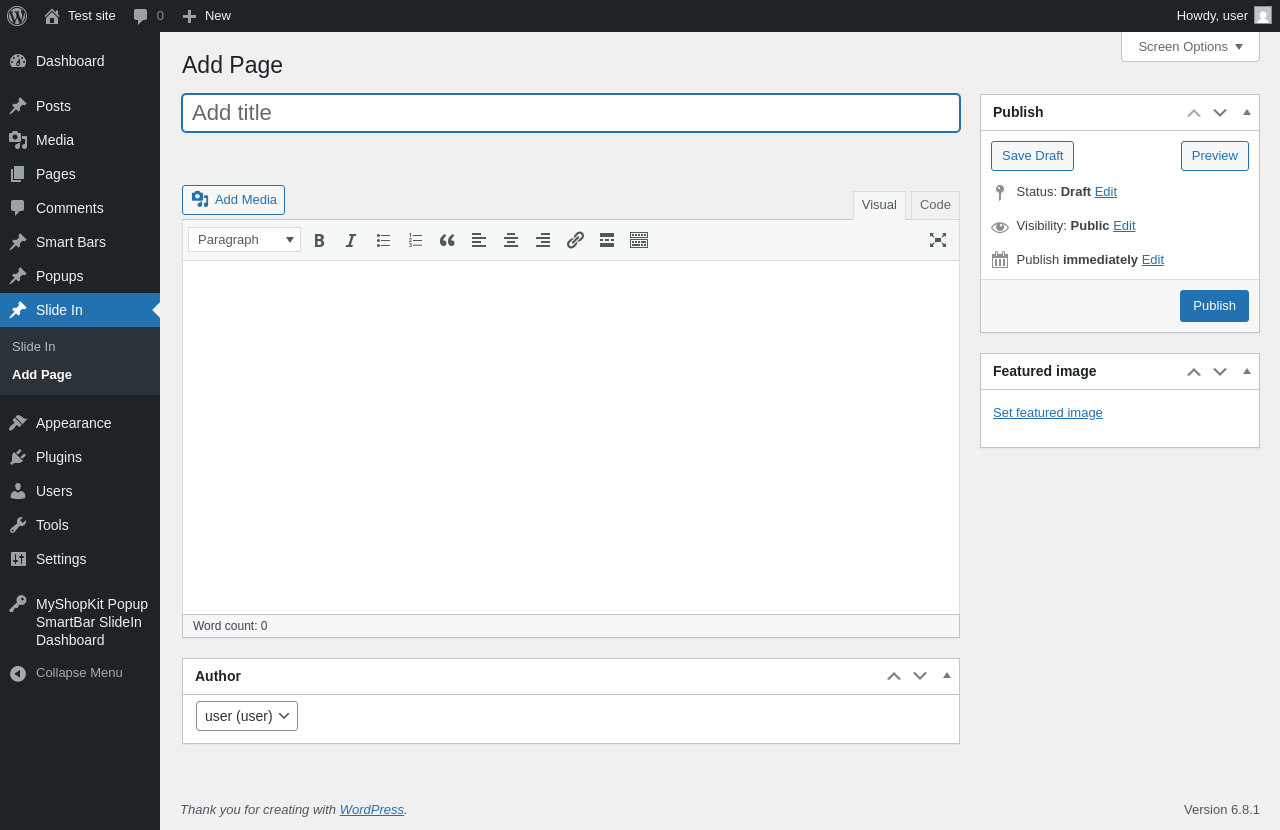Viewport: 1280px width, 830px height.
Task: Click the user avatar in admin bar
Action: click(1263, 15)
